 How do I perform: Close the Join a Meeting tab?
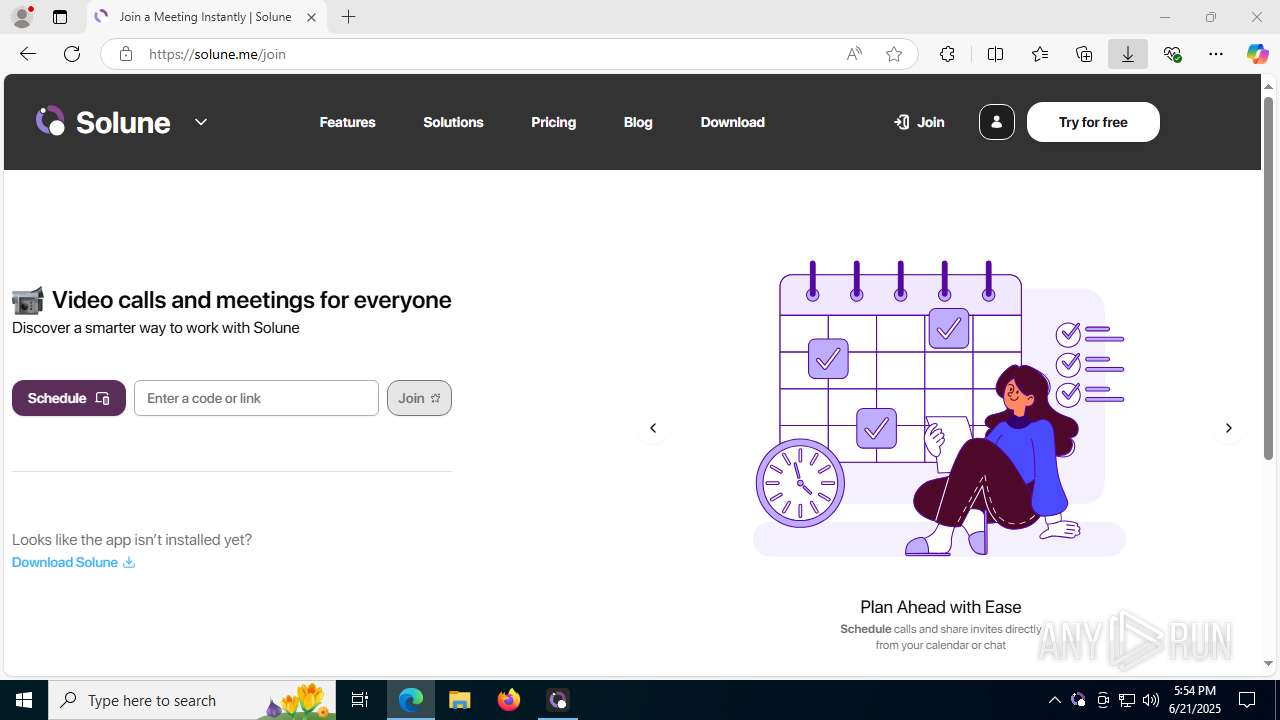pos(311,17)
